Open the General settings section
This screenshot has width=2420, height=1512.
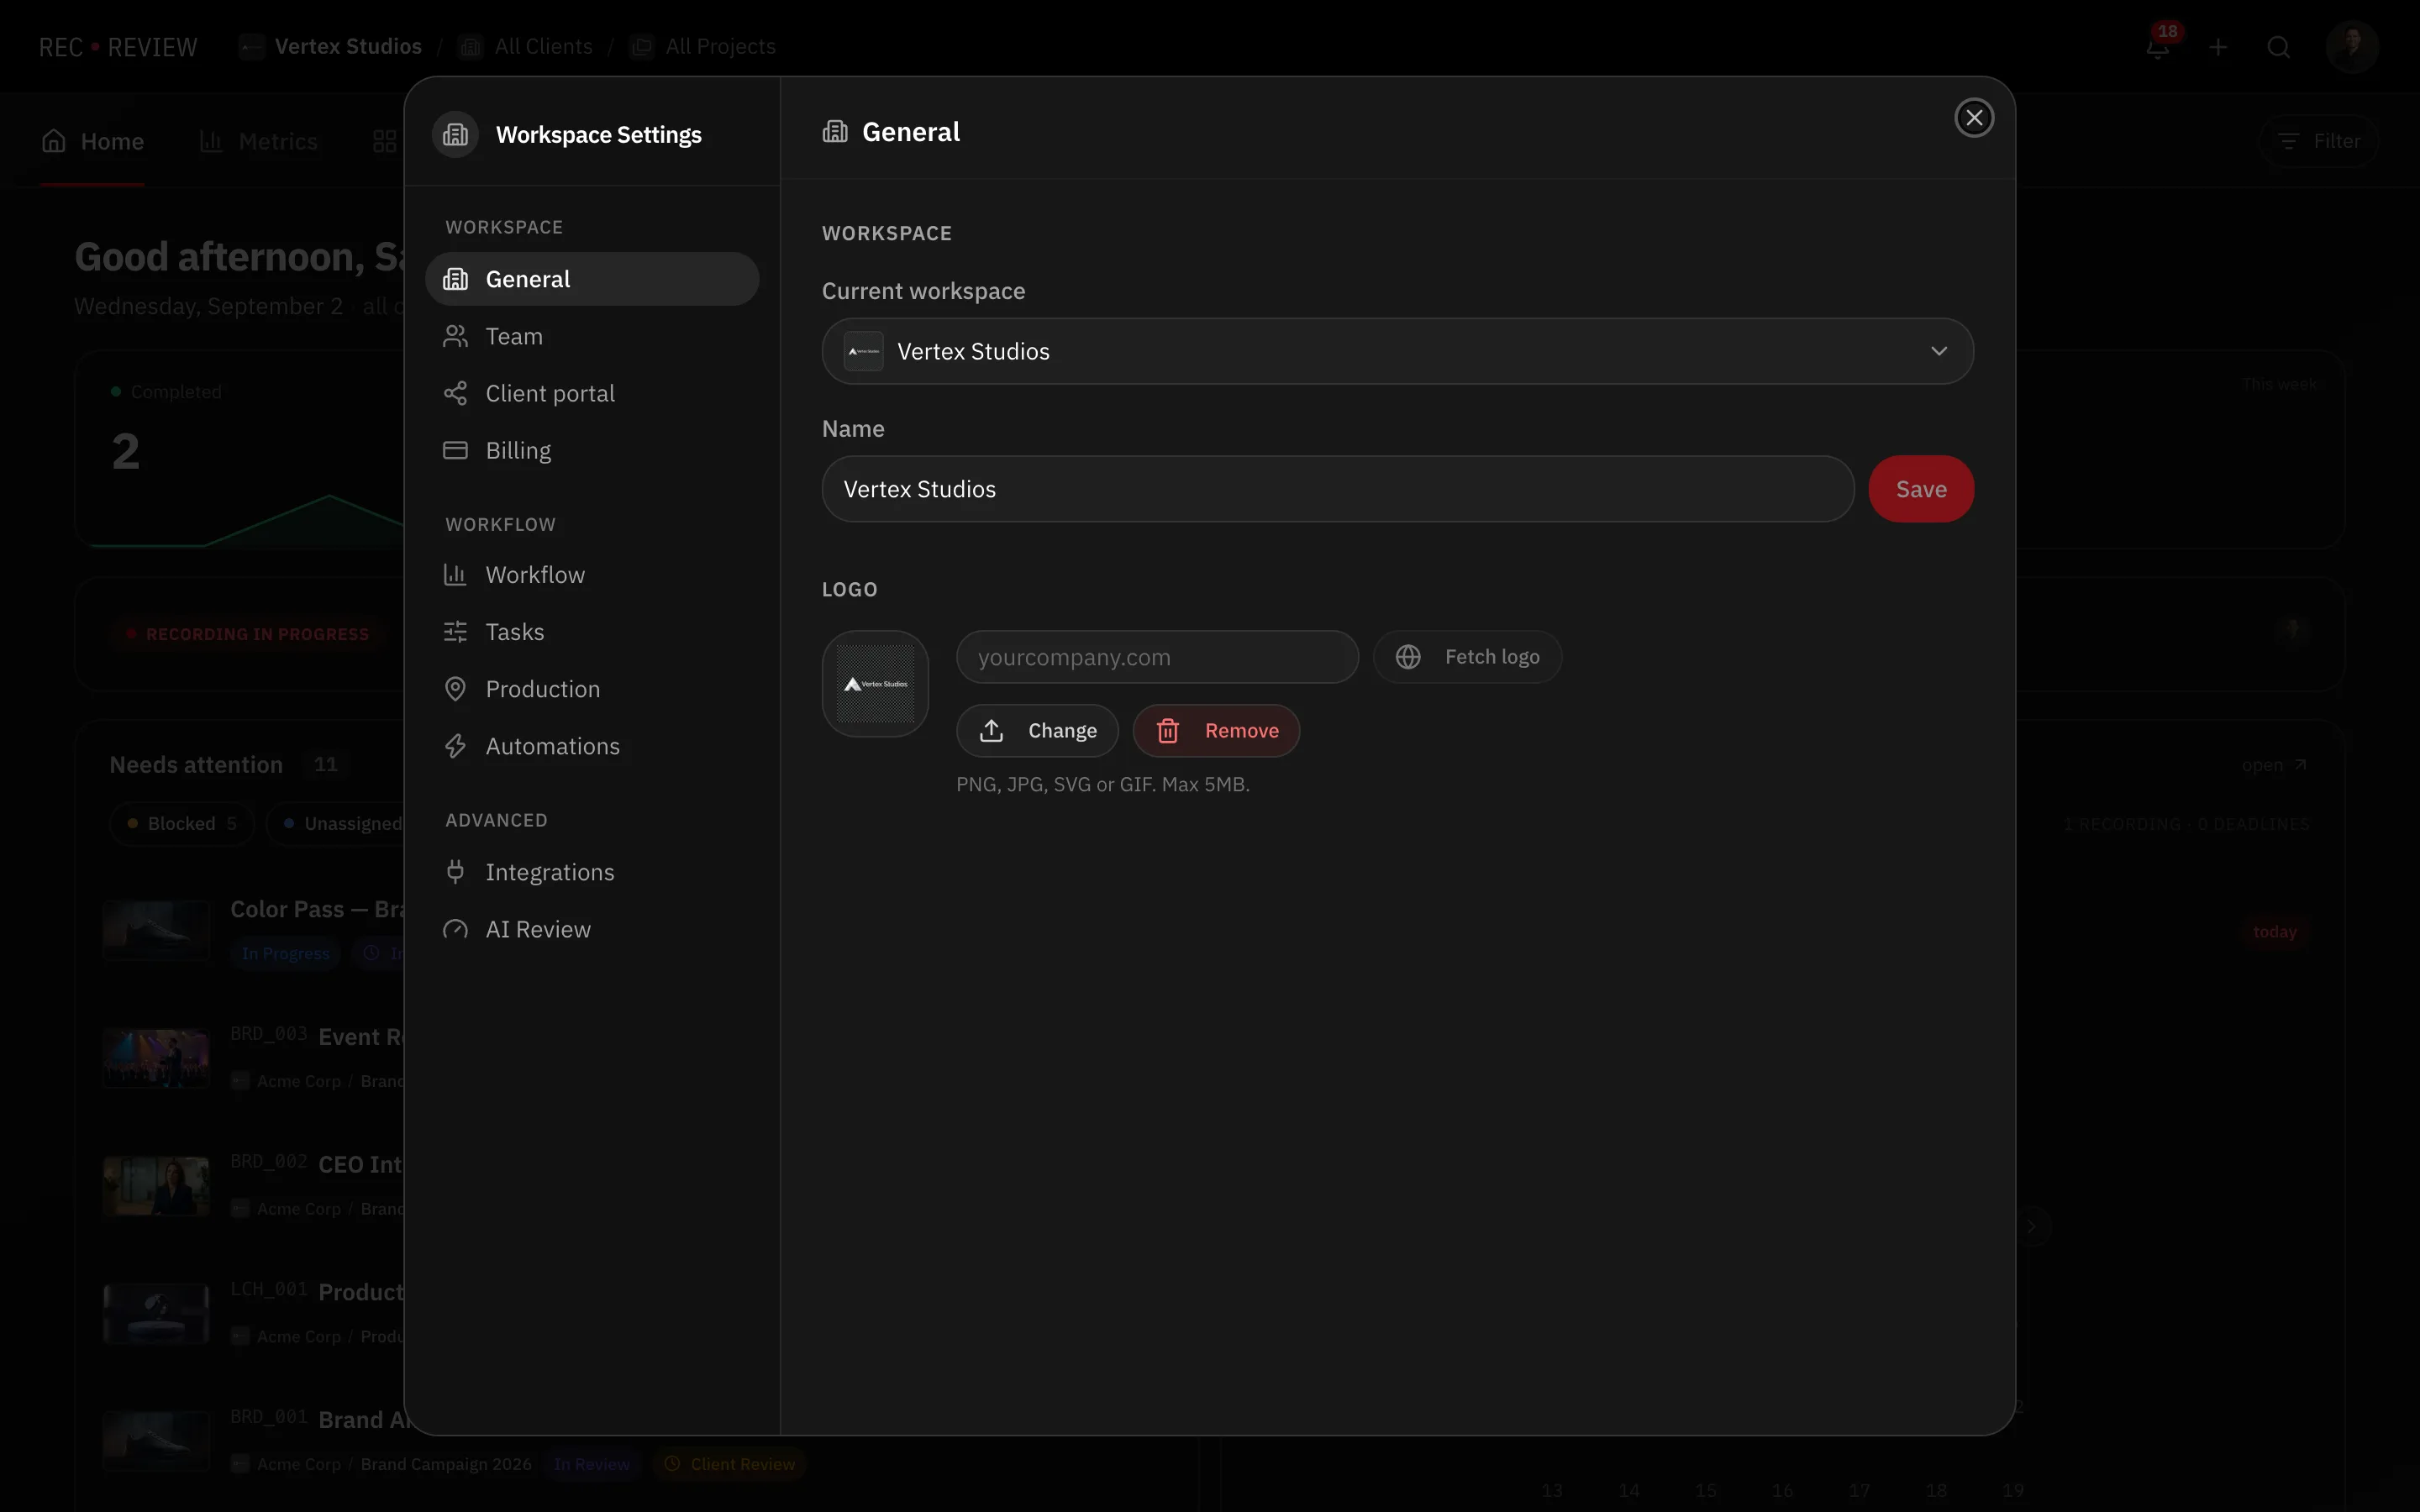[x=591, y=279]
